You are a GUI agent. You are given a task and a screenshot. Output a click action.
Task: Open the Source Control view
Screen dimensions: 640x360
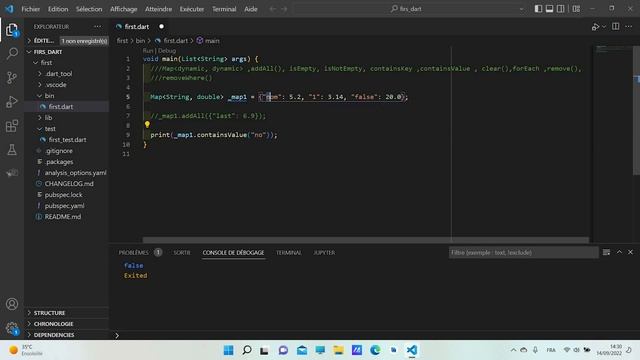(12, 78)
